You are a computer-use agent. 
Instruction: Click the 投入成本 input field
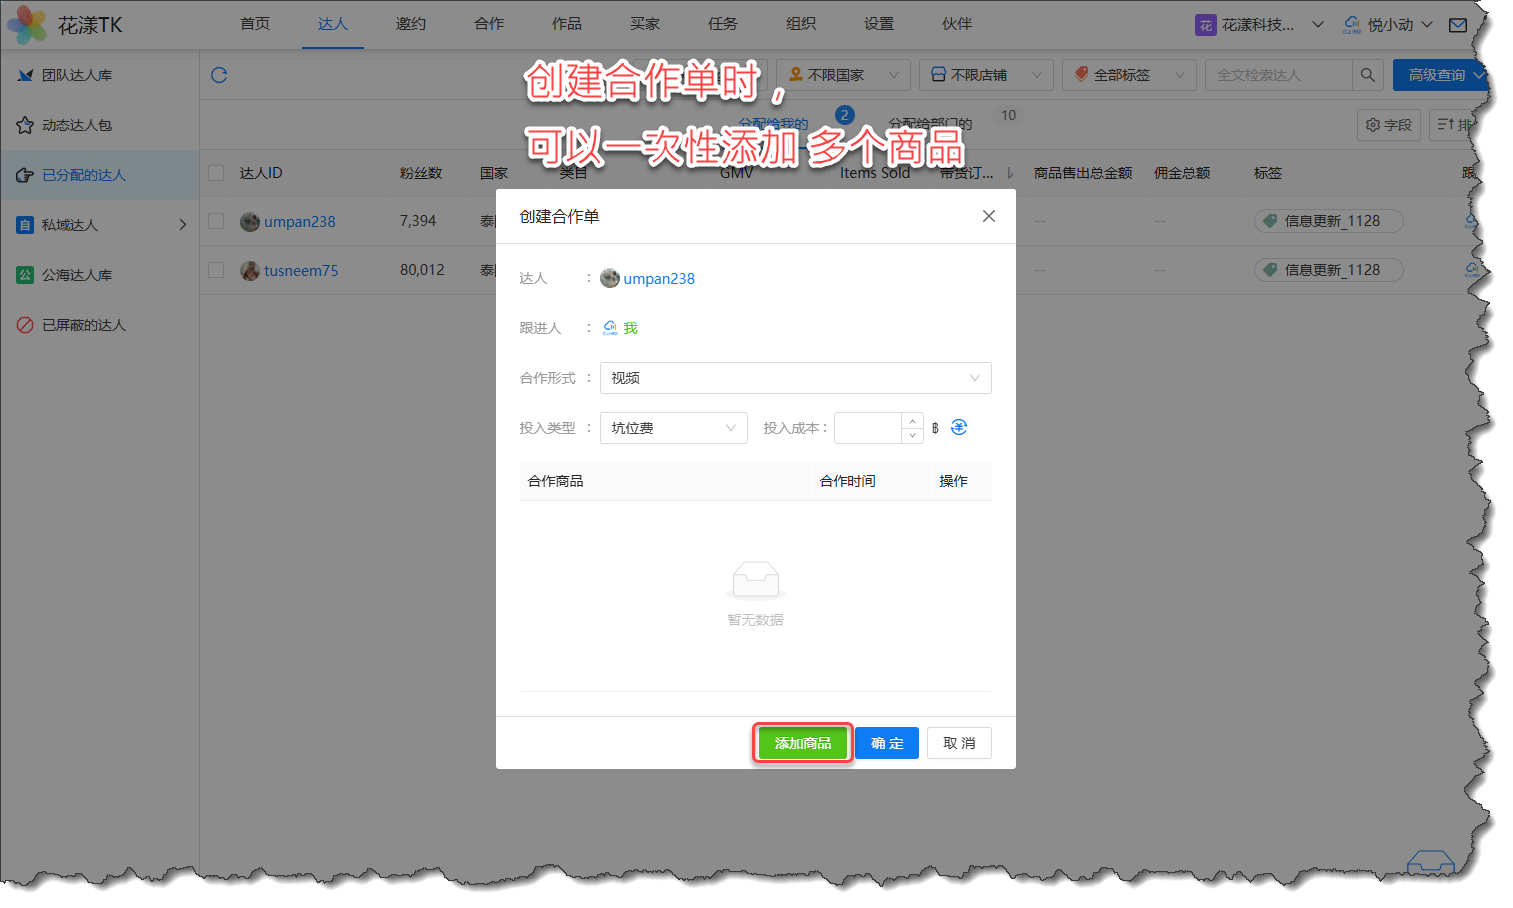[868, 428]
